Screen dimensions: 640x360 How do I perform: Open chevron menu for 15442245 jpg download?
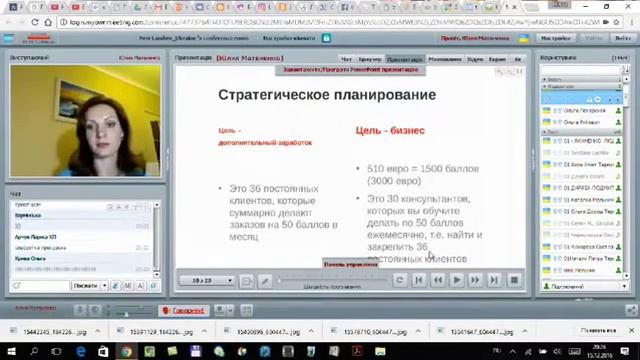coord(98,331)
